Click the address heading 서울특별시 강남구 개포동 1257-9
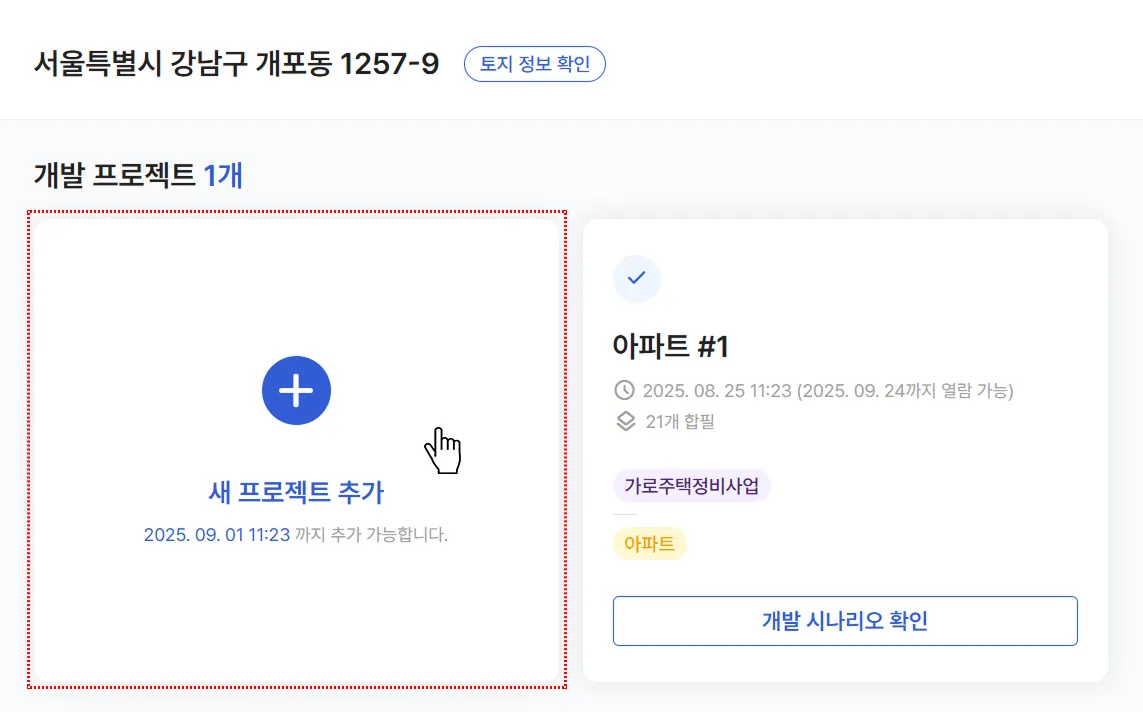Viewport: 1143px width, 712px height. pos(236,64)
